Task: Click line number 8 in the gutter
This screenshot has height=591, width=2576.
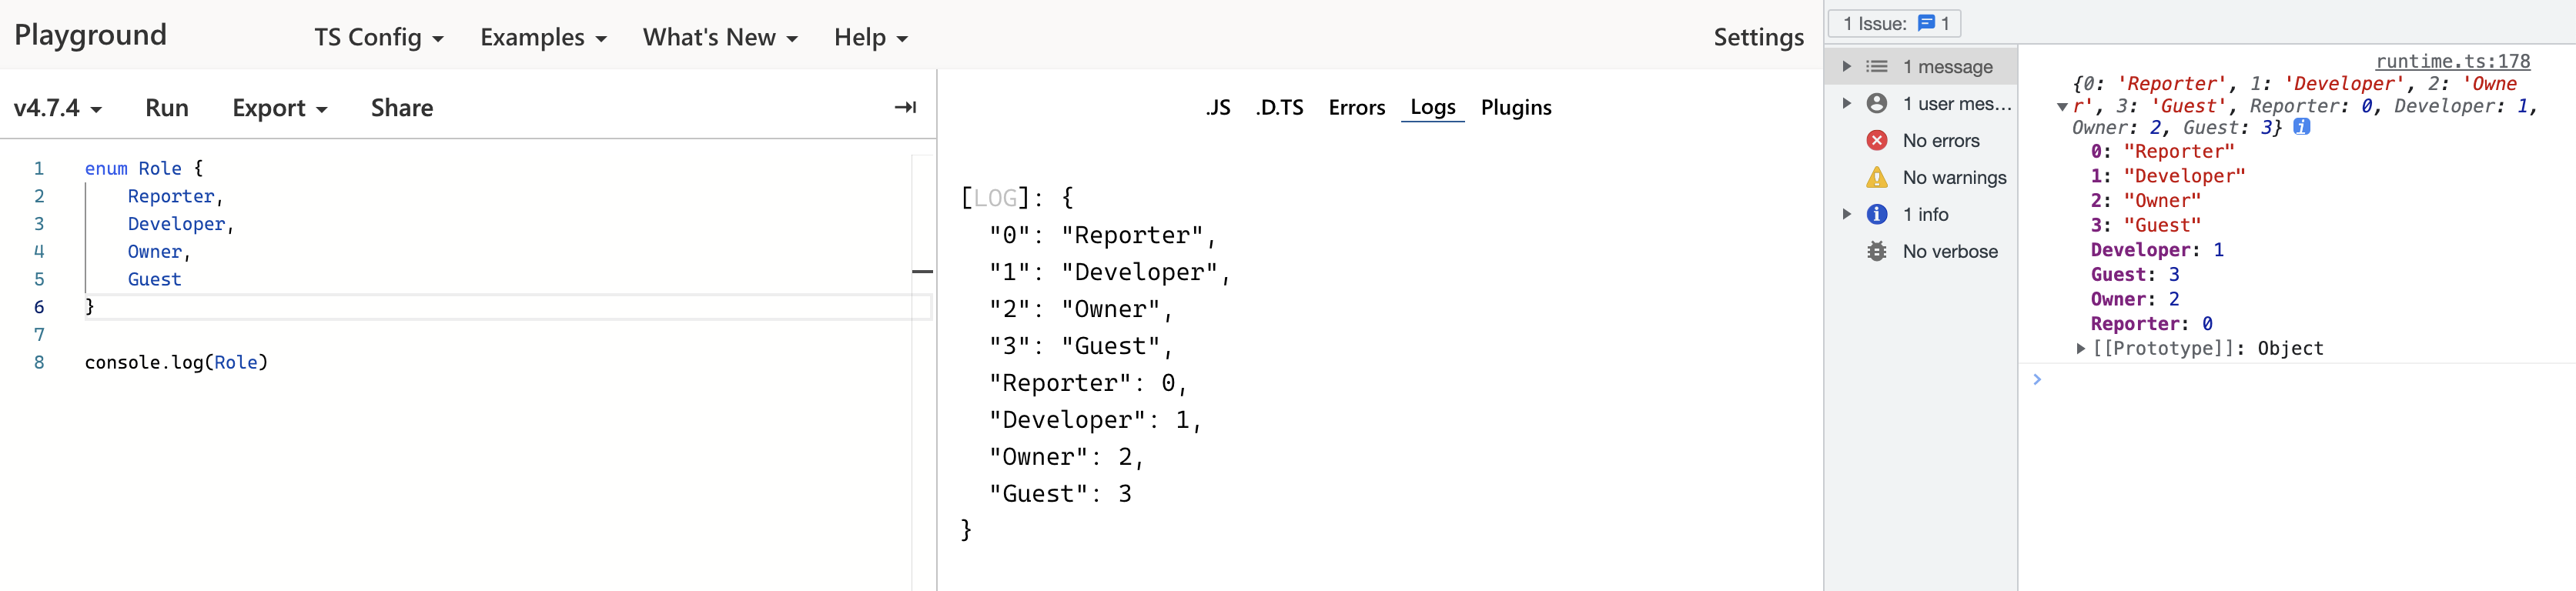Action: (x=39, y=362)
